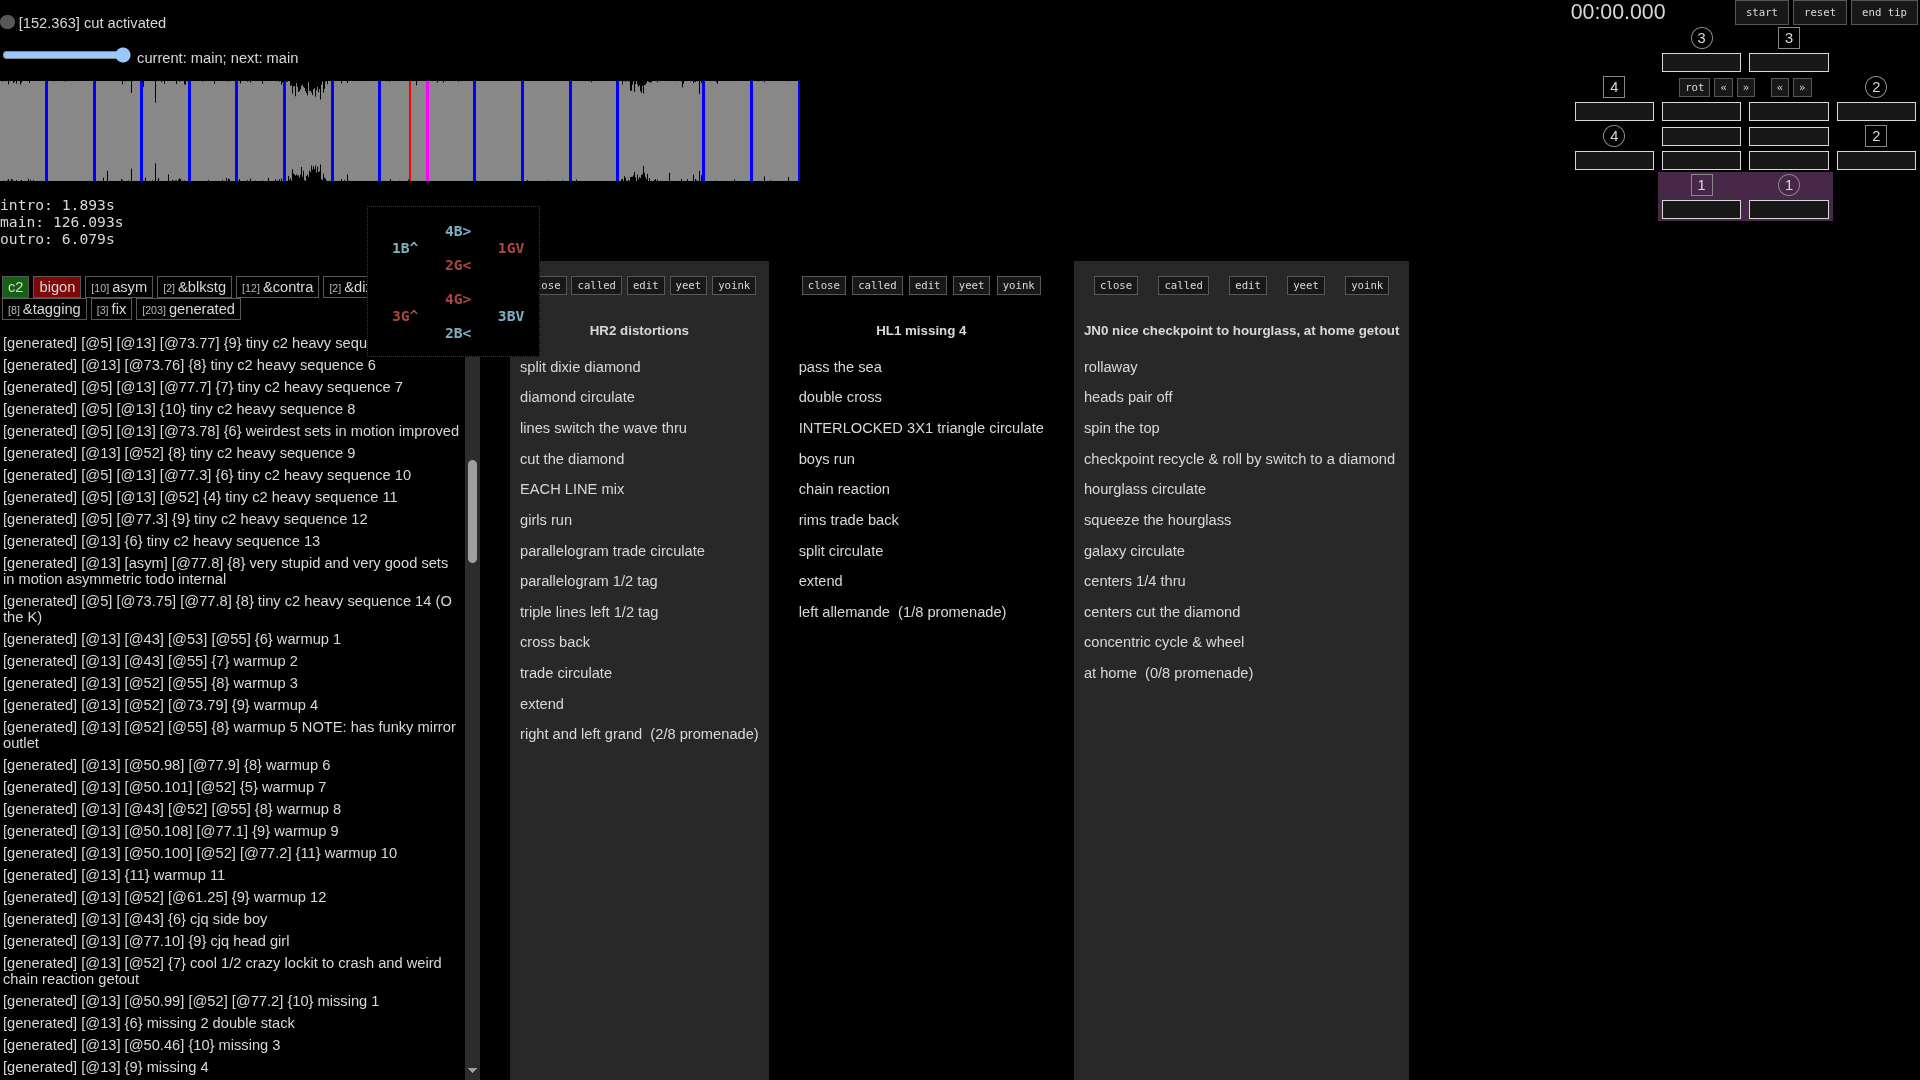Click yoink on the HL1 missing 4 panel
The image size is (1920, 1080).
pos(1018,286)
